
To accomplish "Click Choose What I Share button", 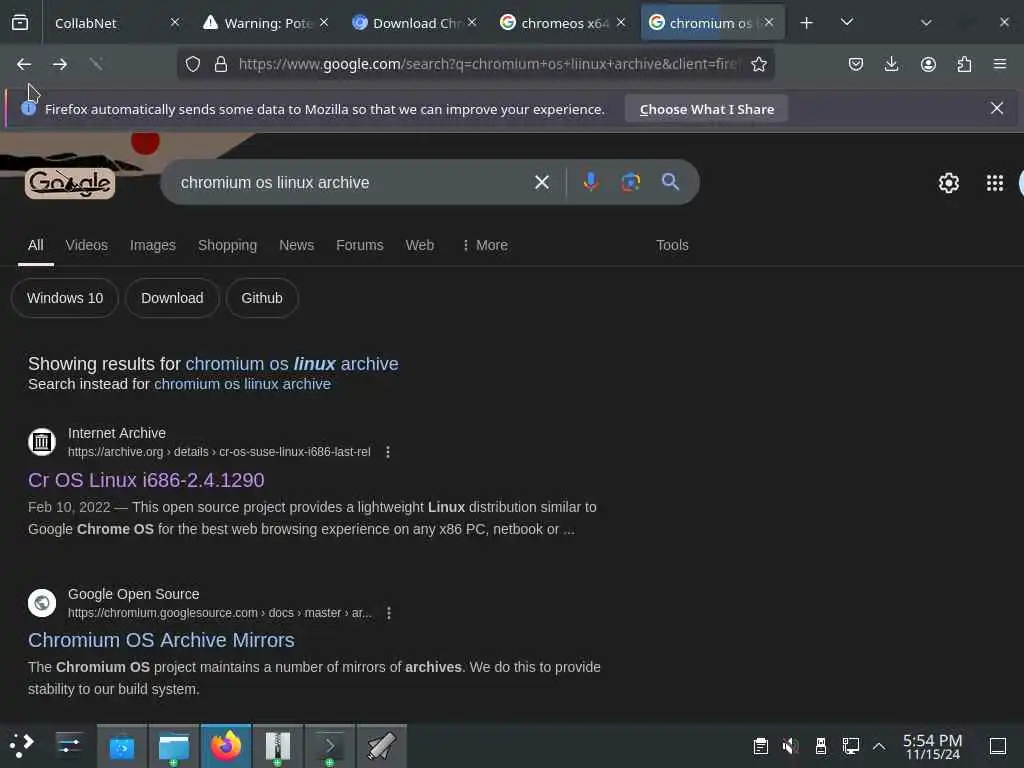I will pyautogui.click(x=707, y=109).
